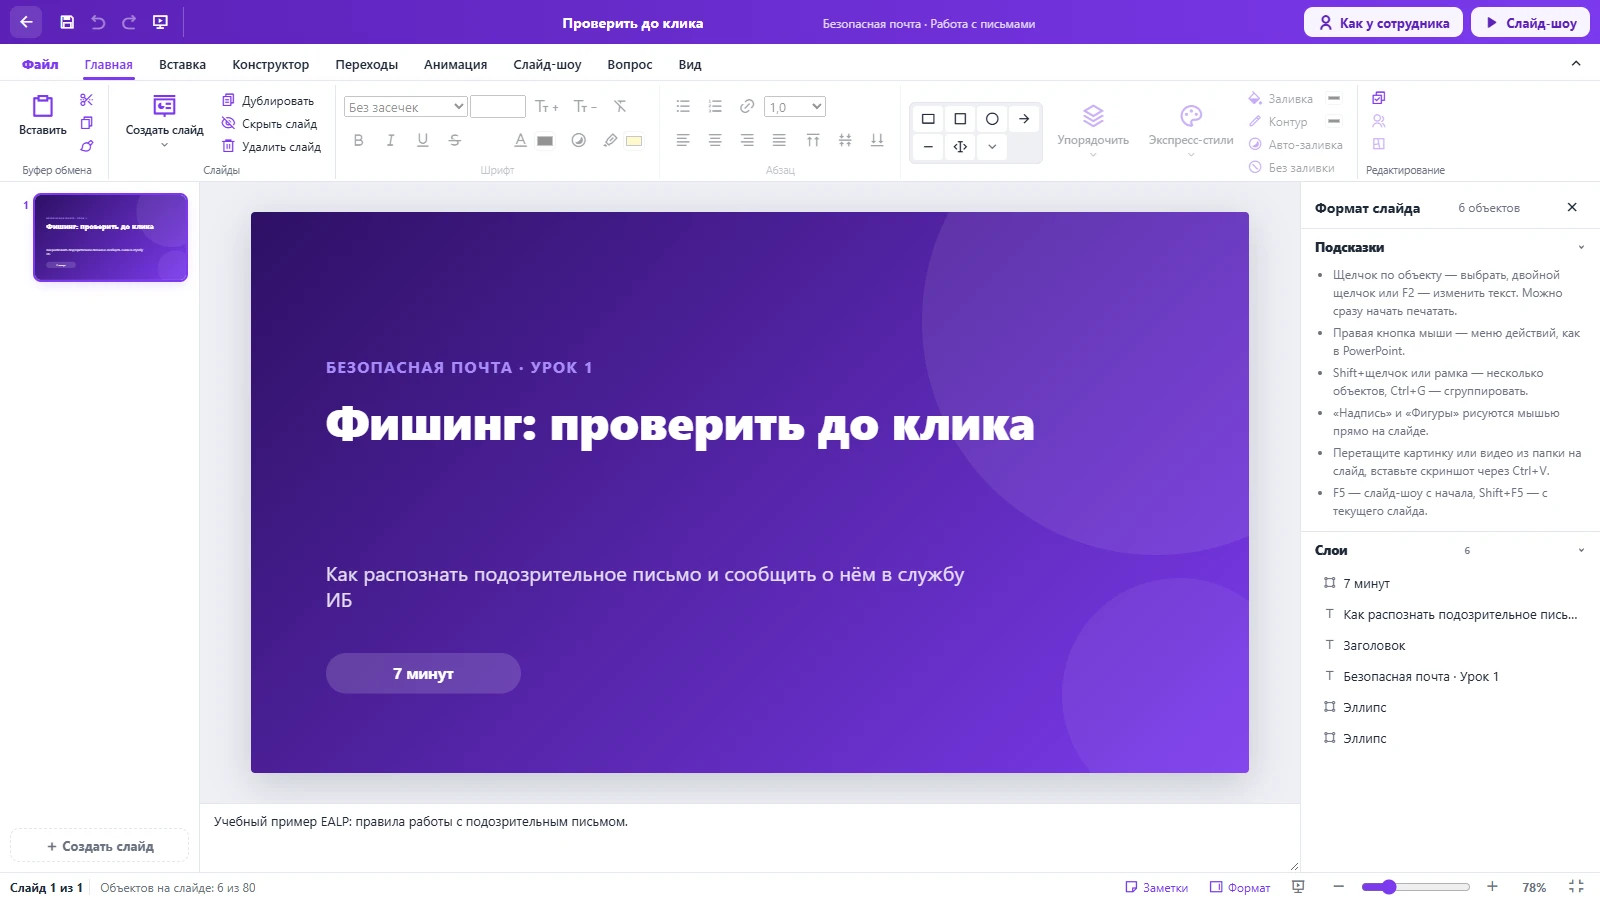Select the rectangle shape tool
Screen dimensions: 1600x900
[928, 119]
